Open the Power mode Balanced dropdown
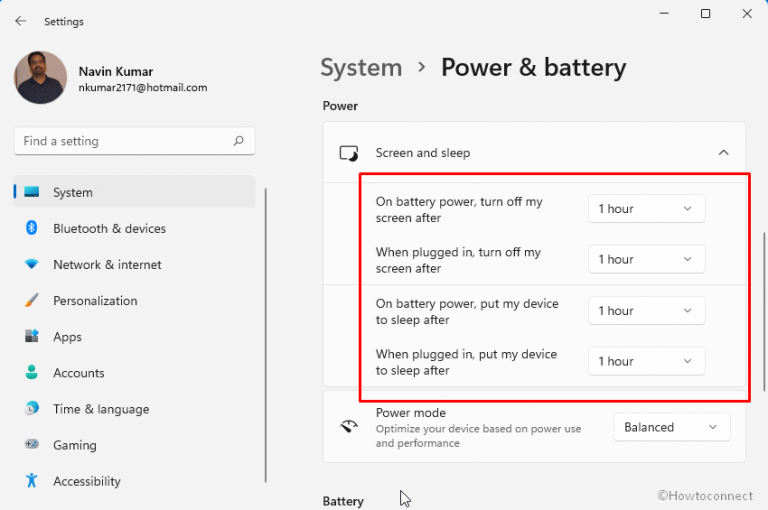768x510 pixels. pos(672,427)
